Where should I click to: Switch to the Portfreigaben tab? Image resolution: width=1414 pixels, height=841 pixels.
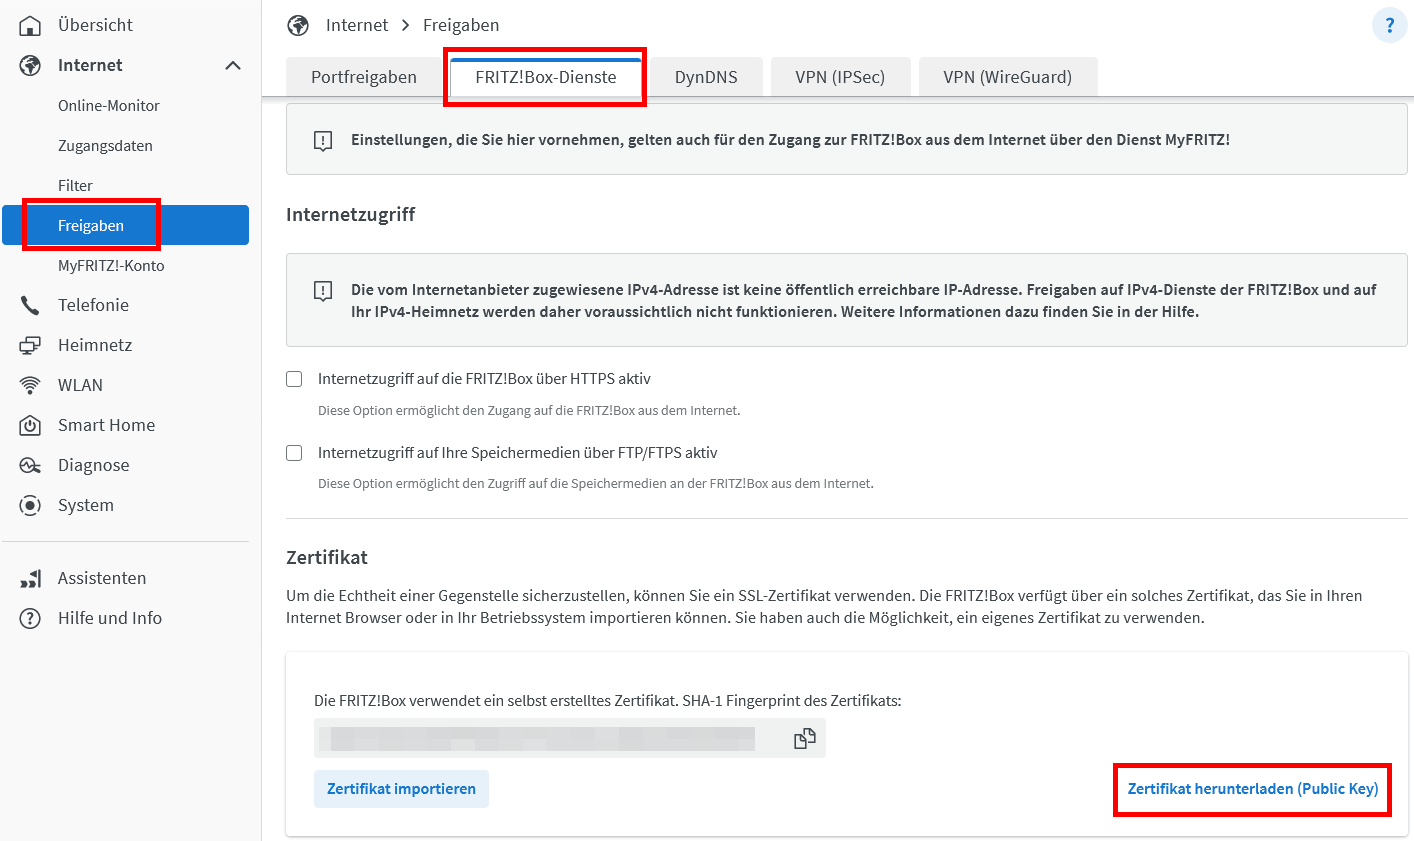364,77
